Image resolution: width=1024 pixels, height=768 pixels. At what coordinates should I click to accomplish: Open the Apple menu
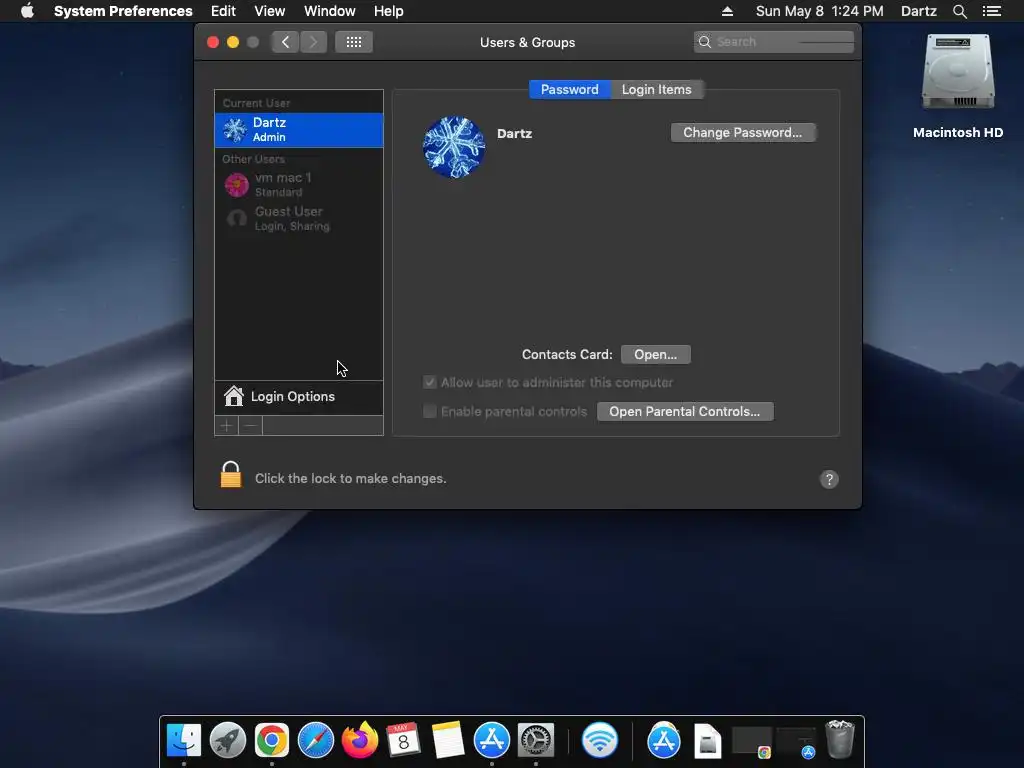(27, 11)
